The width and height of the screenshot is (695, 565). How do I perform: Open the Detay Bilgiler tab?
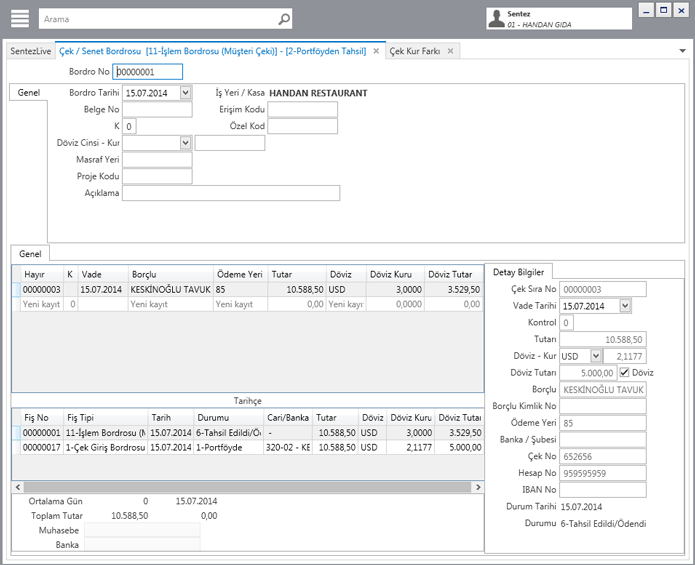click(518, 272)
